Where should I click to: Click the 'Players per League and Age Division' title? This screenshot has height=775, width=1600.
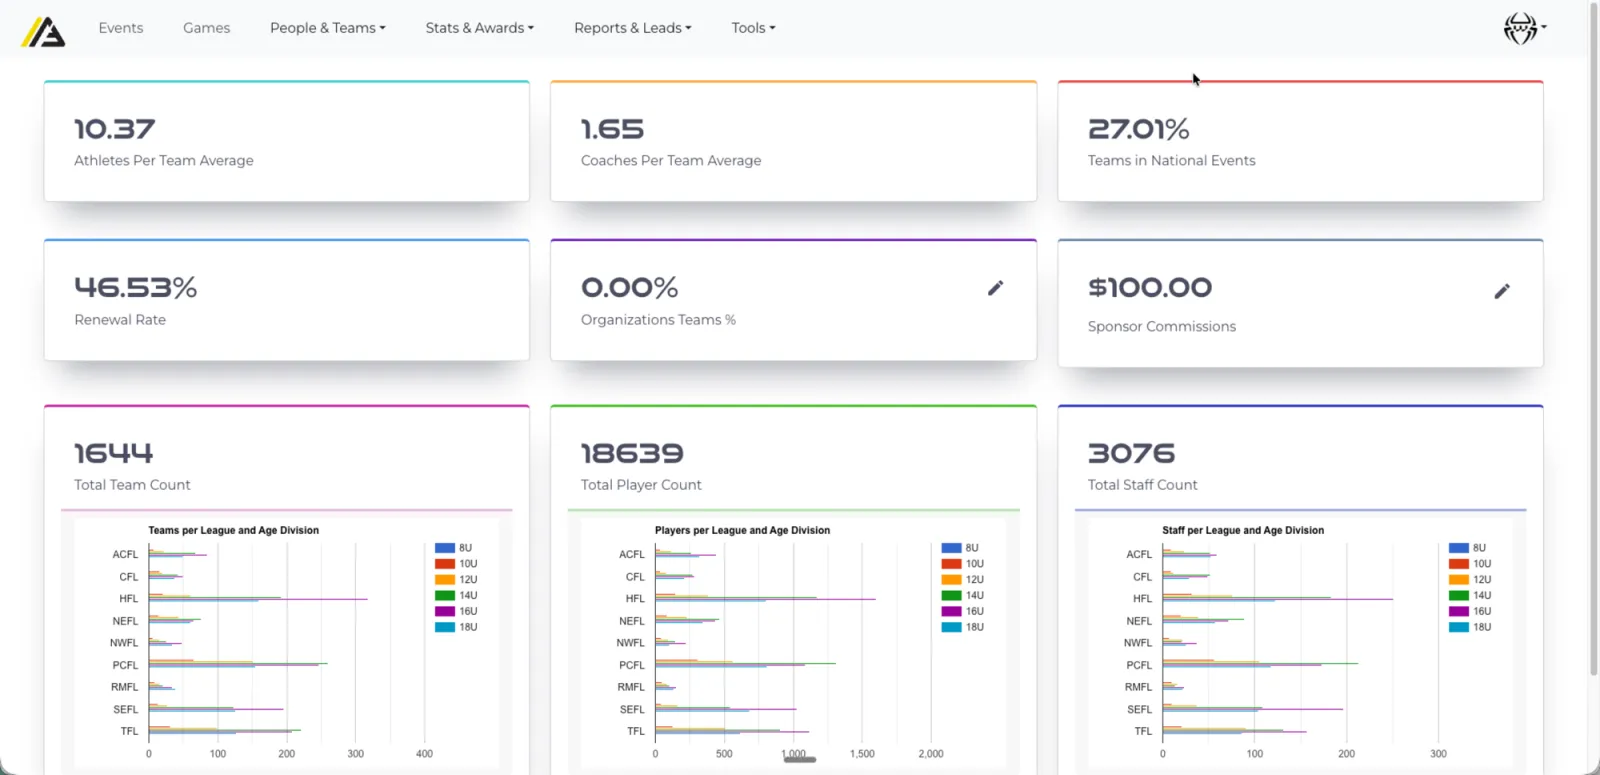(742, 531)
